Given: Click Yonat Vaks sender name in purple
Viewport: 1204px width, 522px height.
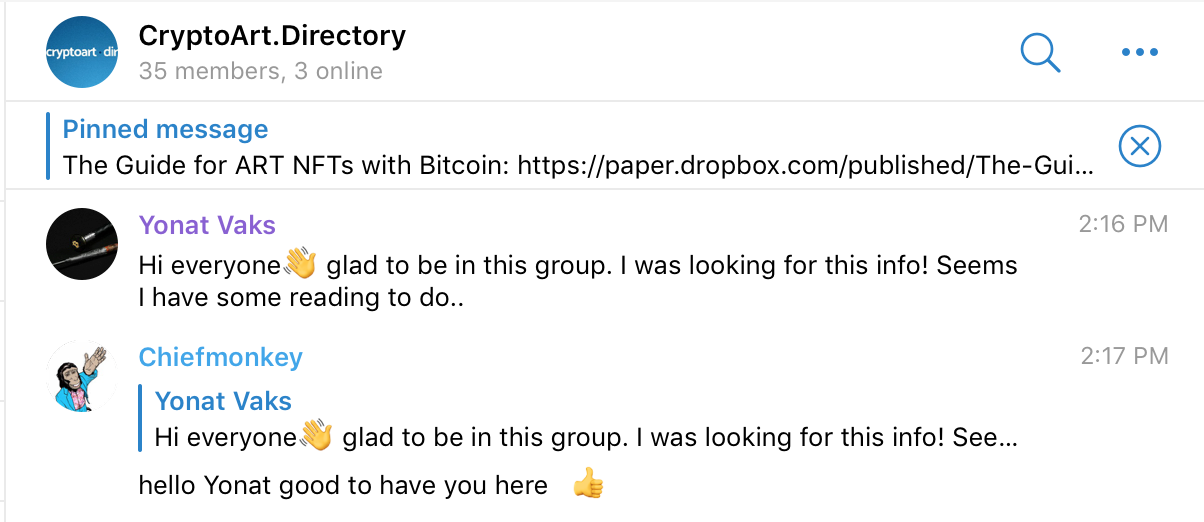Looking at the screenshot, I should click(x=207, y=224).
